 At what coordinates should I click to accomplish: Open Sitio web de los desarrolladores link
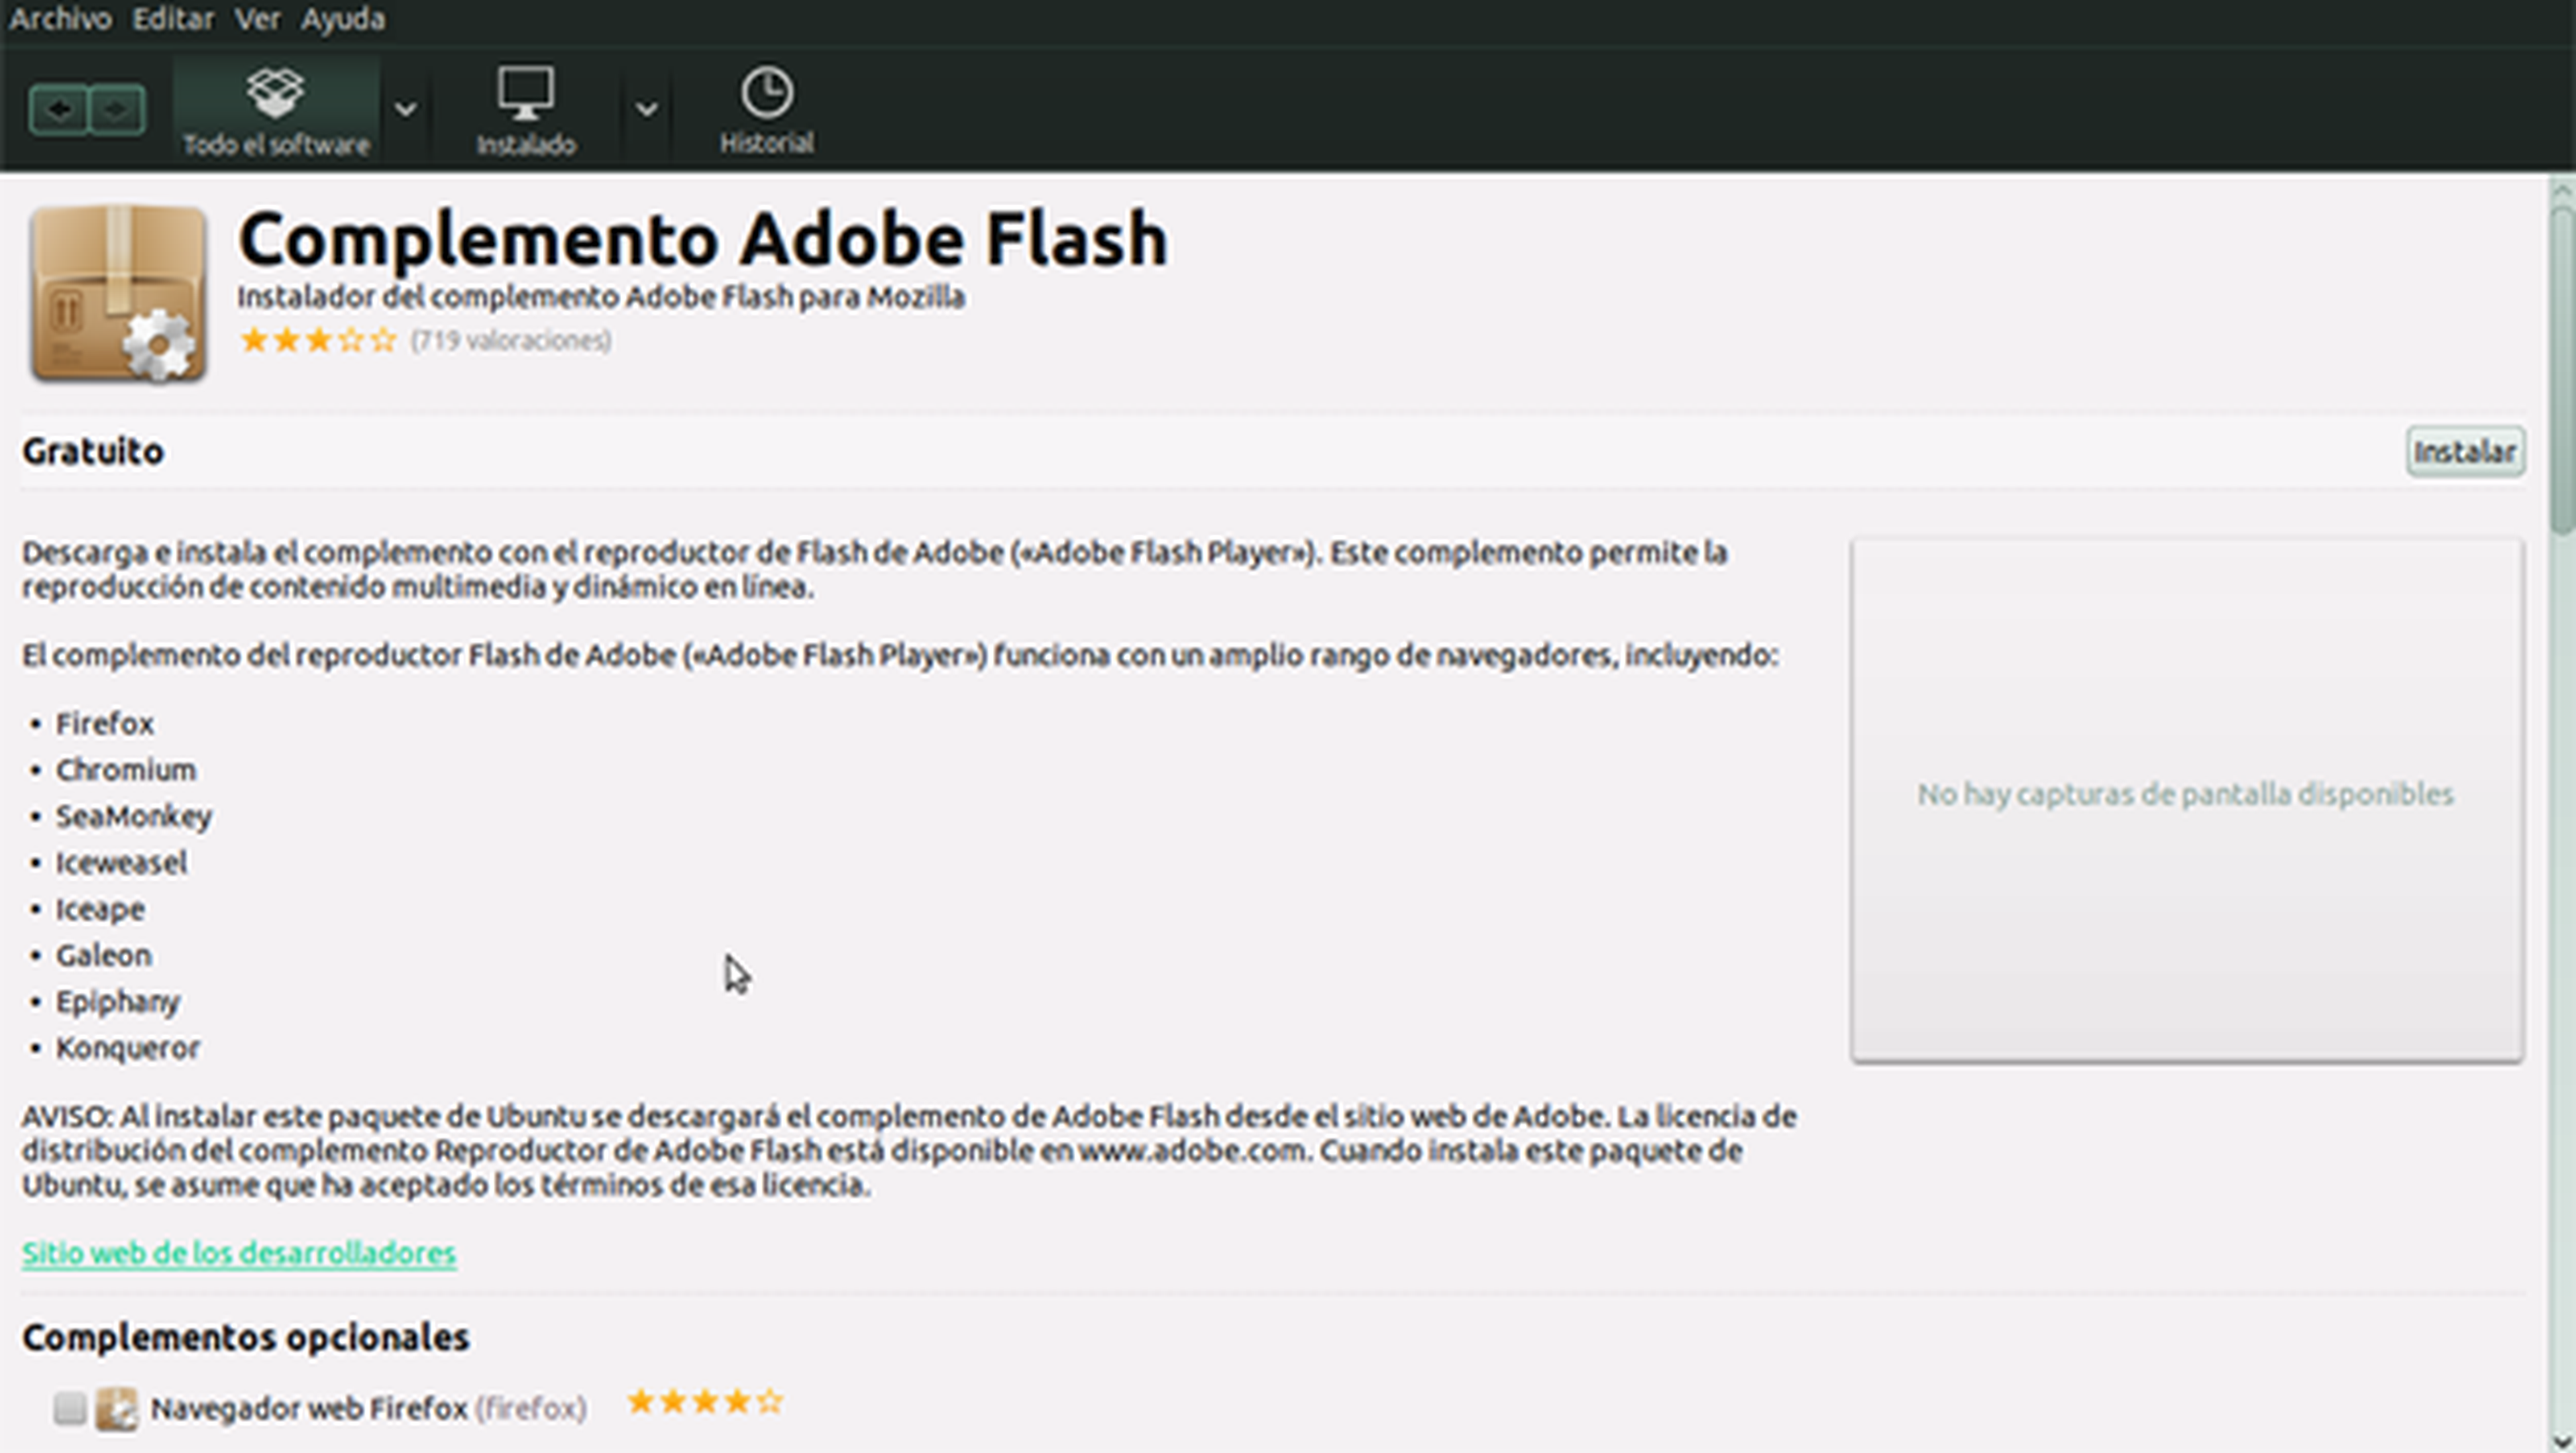[239, 1253]
